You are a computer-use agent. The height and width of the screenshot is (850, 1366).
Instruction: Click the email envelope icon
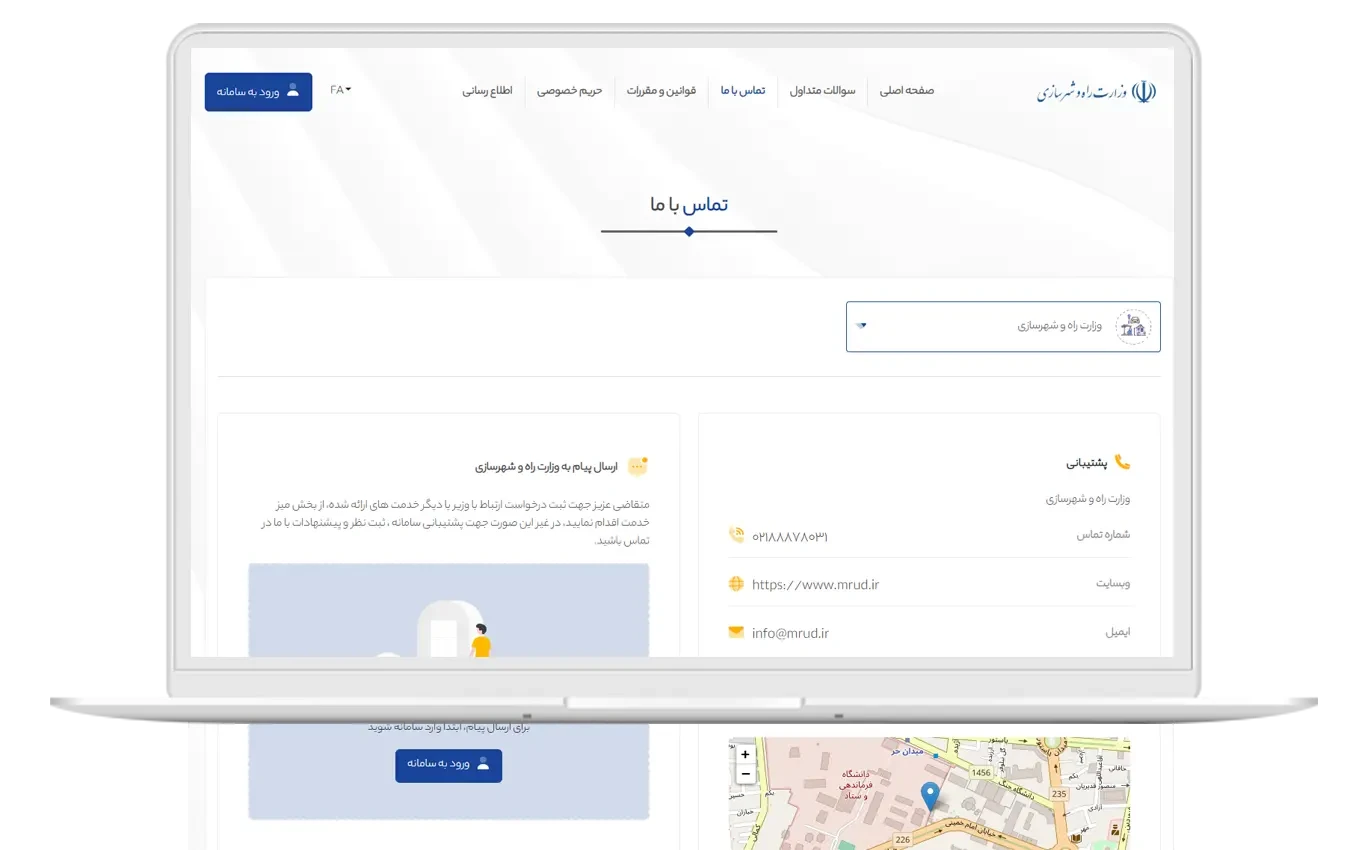736,632
